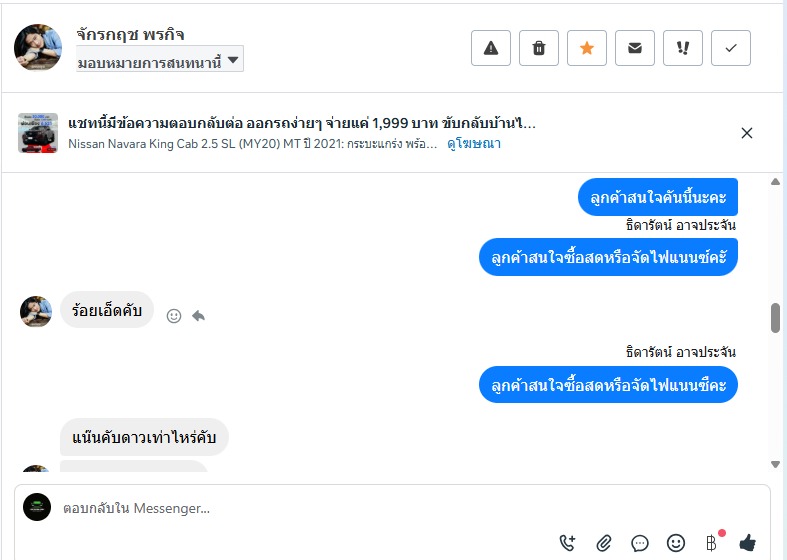Open the 'ดูโฆษณา' ad link
This screenshot has width=787, height=560.
click(474, 144)
